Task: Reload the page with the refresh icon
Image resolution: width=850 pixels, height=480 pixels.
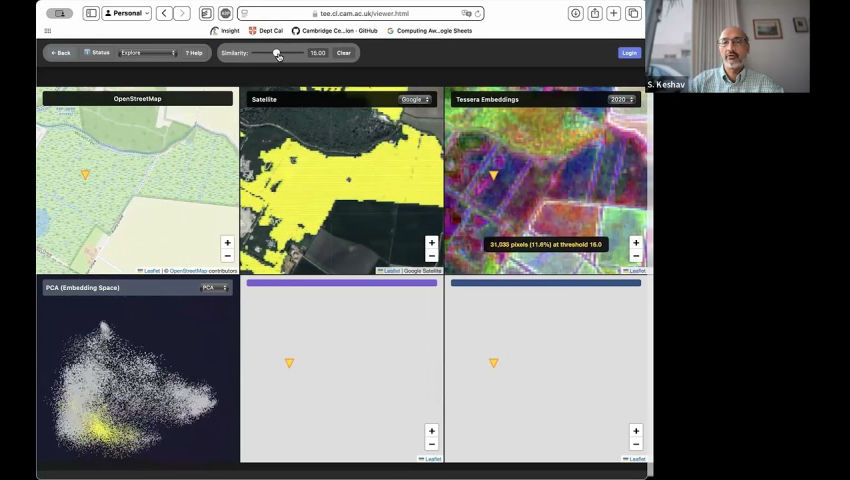Action: click(x=478, y=14)
